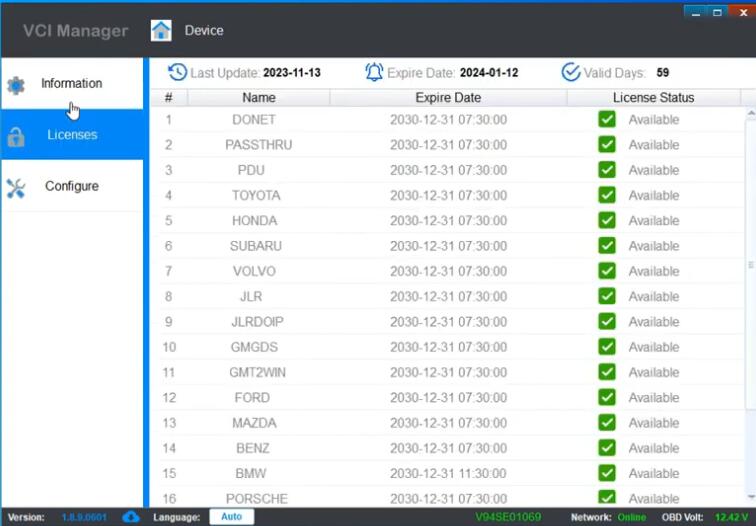Toggle the green checkbox for PDU
This screenshot has width=756, height=526.
pos(607,170)
